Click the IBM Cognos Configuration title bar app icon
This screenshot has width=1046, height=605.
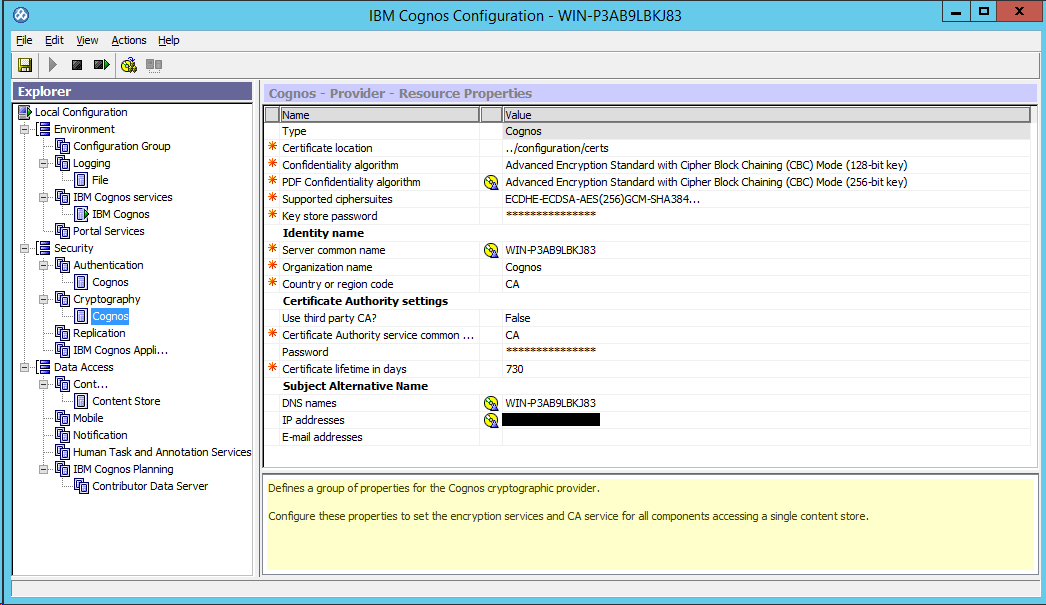point(21,15)
